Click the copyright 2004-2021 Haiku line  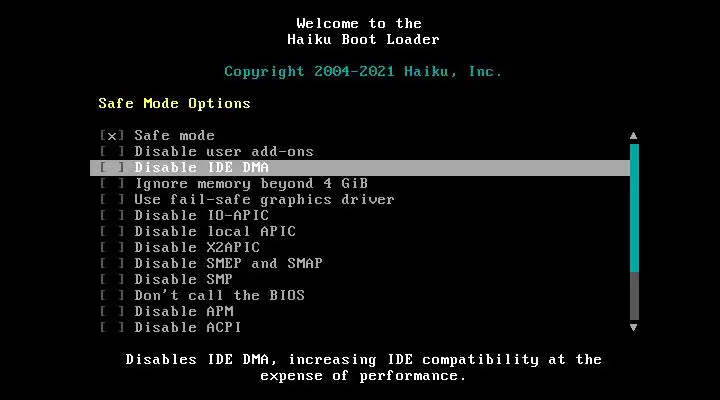[x=363, y=72]
